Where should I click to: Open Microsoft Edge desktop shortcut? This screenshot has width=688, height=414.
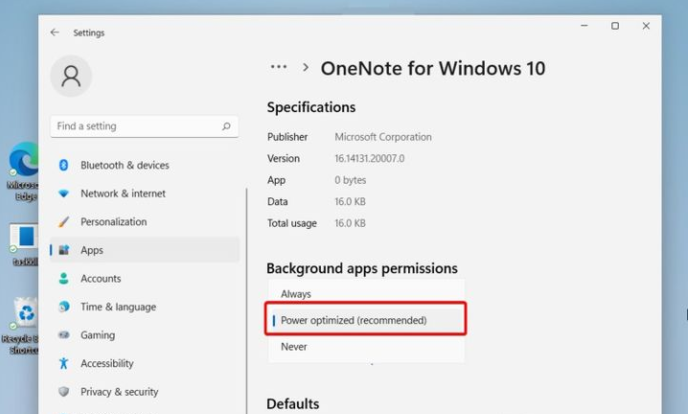click(23, 171)
